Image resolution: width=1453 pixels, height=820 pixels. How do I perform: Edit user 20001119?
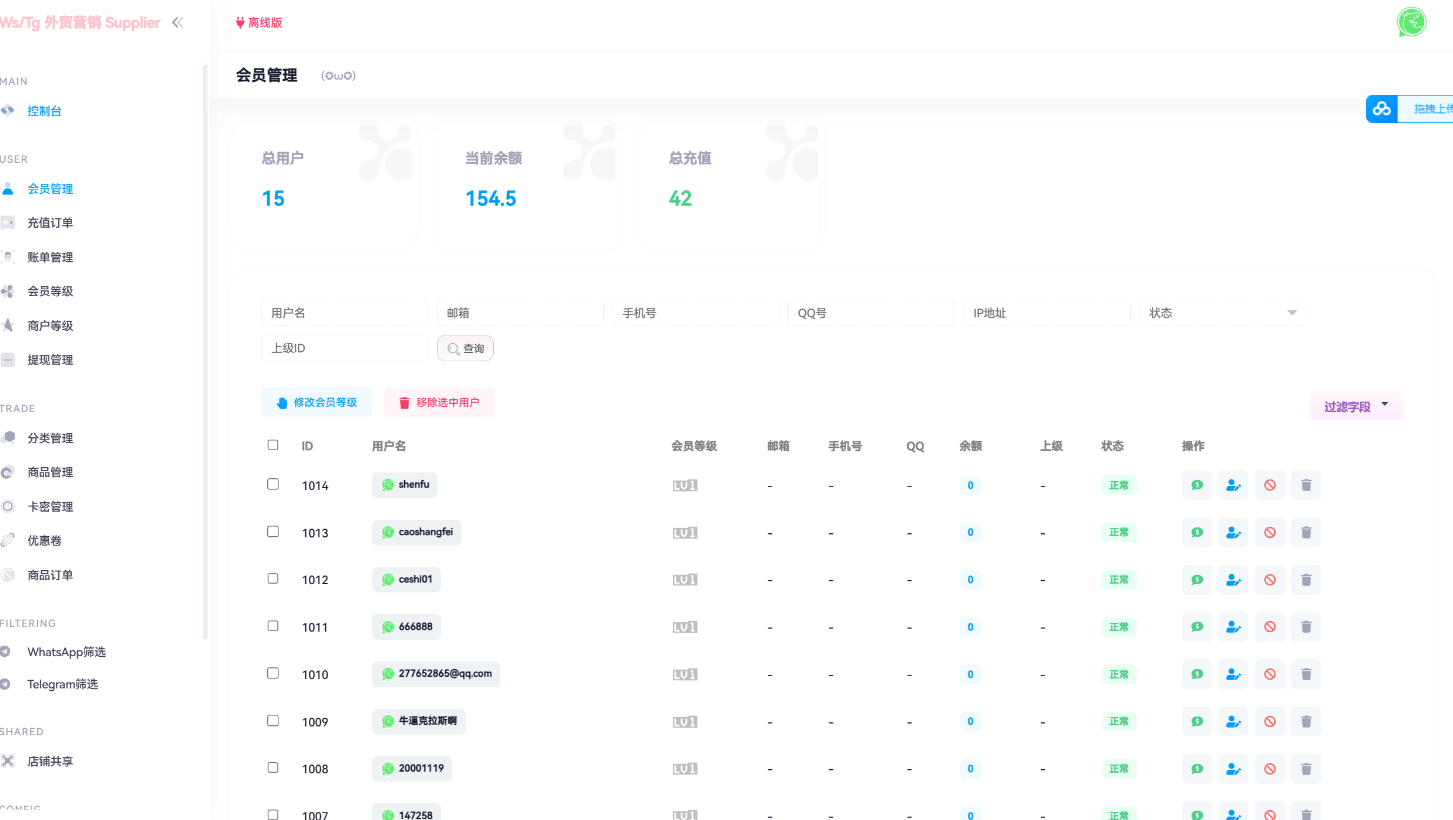tap(1233, 769)
